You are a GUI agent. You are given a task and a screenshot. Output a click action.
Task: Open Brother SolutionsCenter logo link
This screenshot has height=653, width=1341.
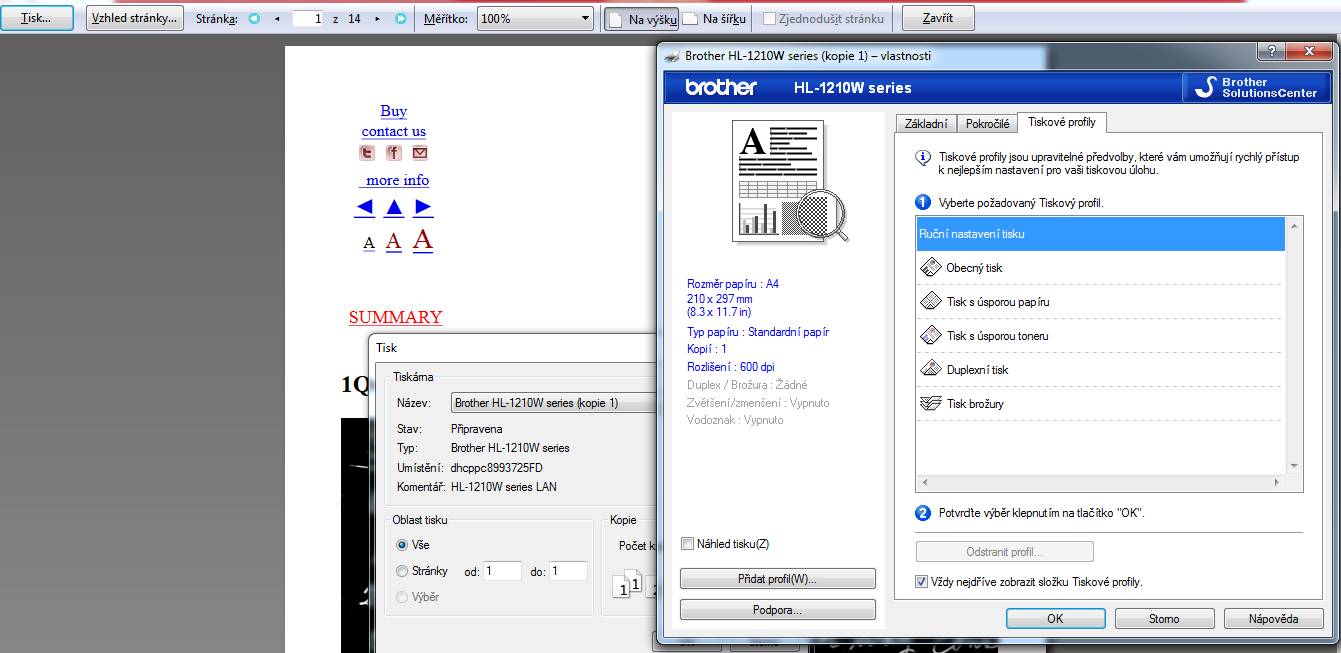pyautogui.click(x=1256, y=87)
